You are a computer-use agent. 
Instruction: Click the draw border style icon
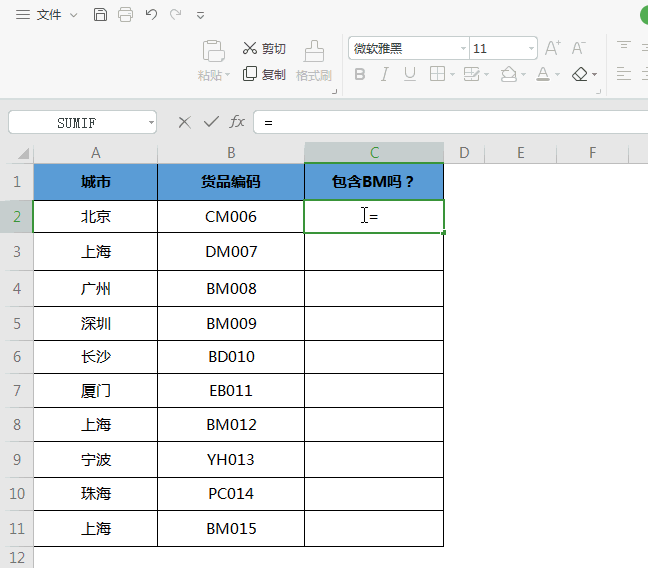click(472, 74)
